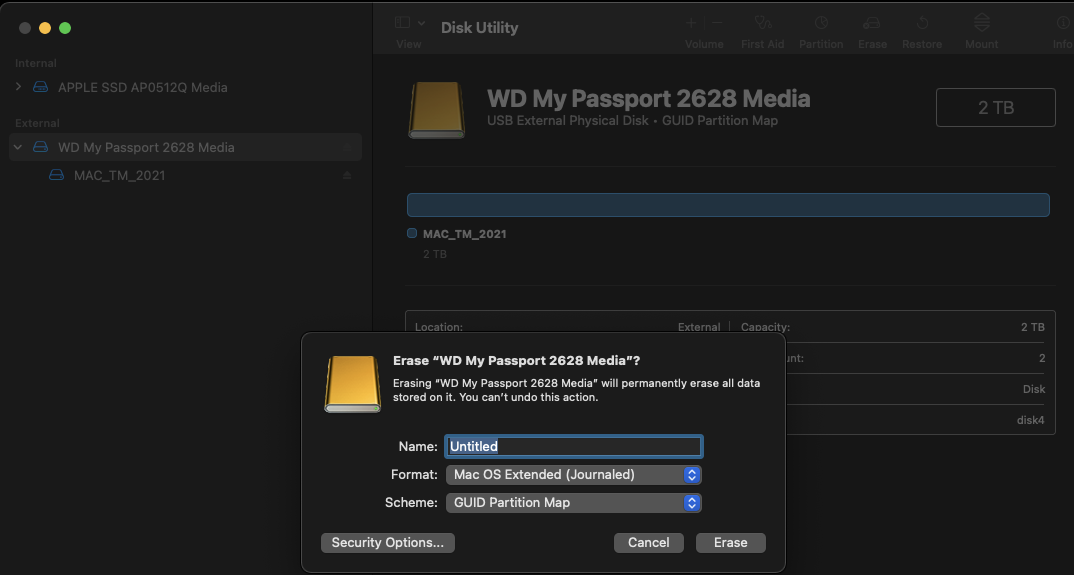Select the MAC_TM_2021 volume in sidebar
Image resolution: width=1074 pixels, height=575 pixels.
coord(119,175)
